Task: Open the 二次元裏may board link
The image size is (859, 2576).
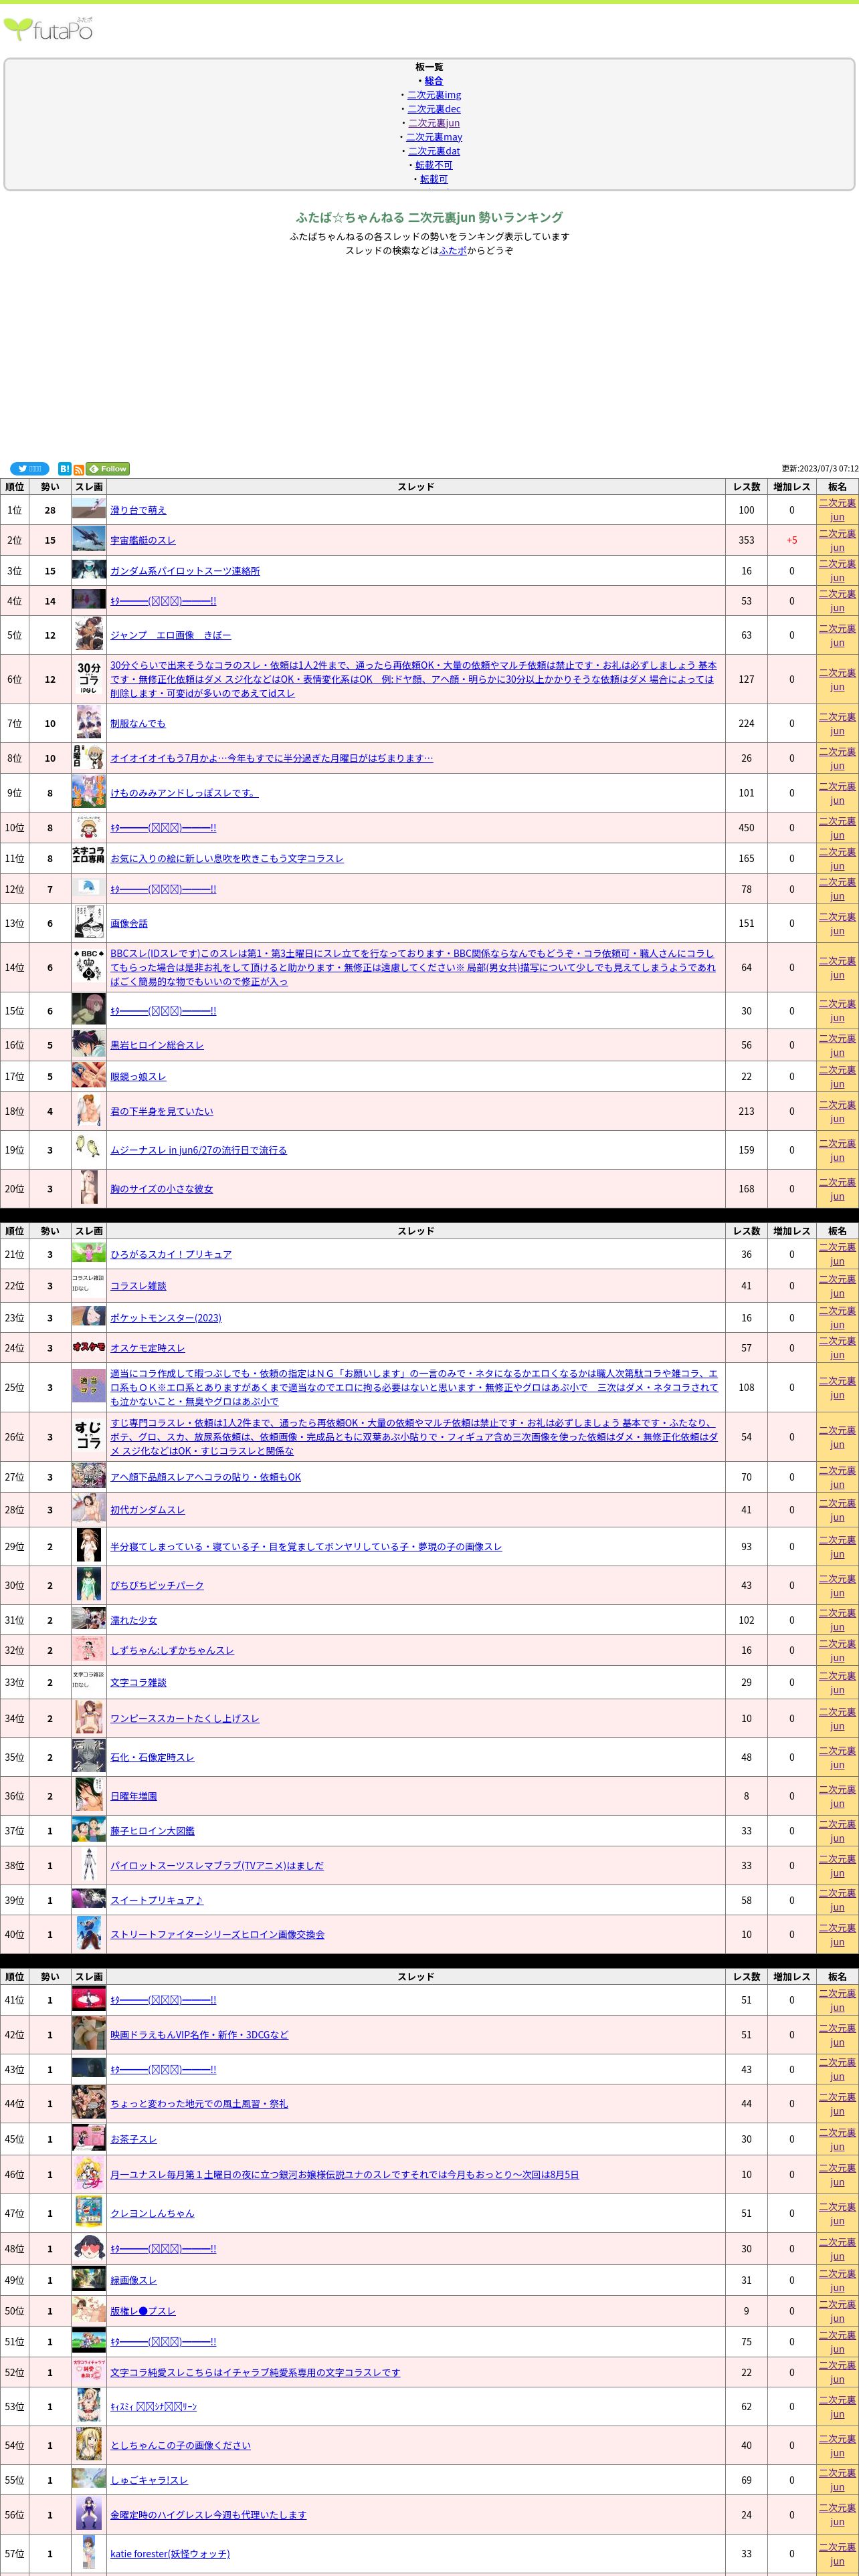Action: click(434, 137)
